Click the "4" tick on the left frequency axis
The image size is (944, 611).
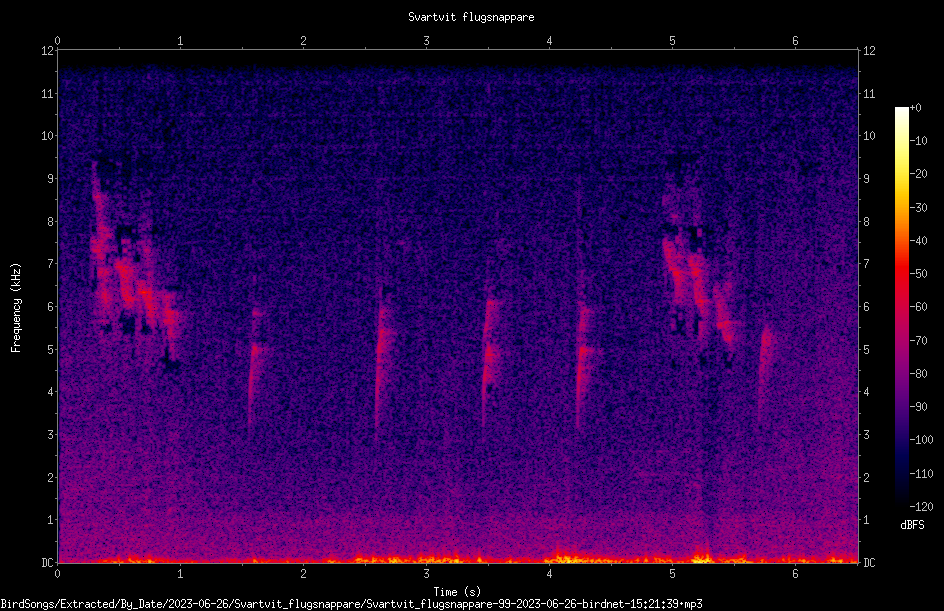point(50,392)
